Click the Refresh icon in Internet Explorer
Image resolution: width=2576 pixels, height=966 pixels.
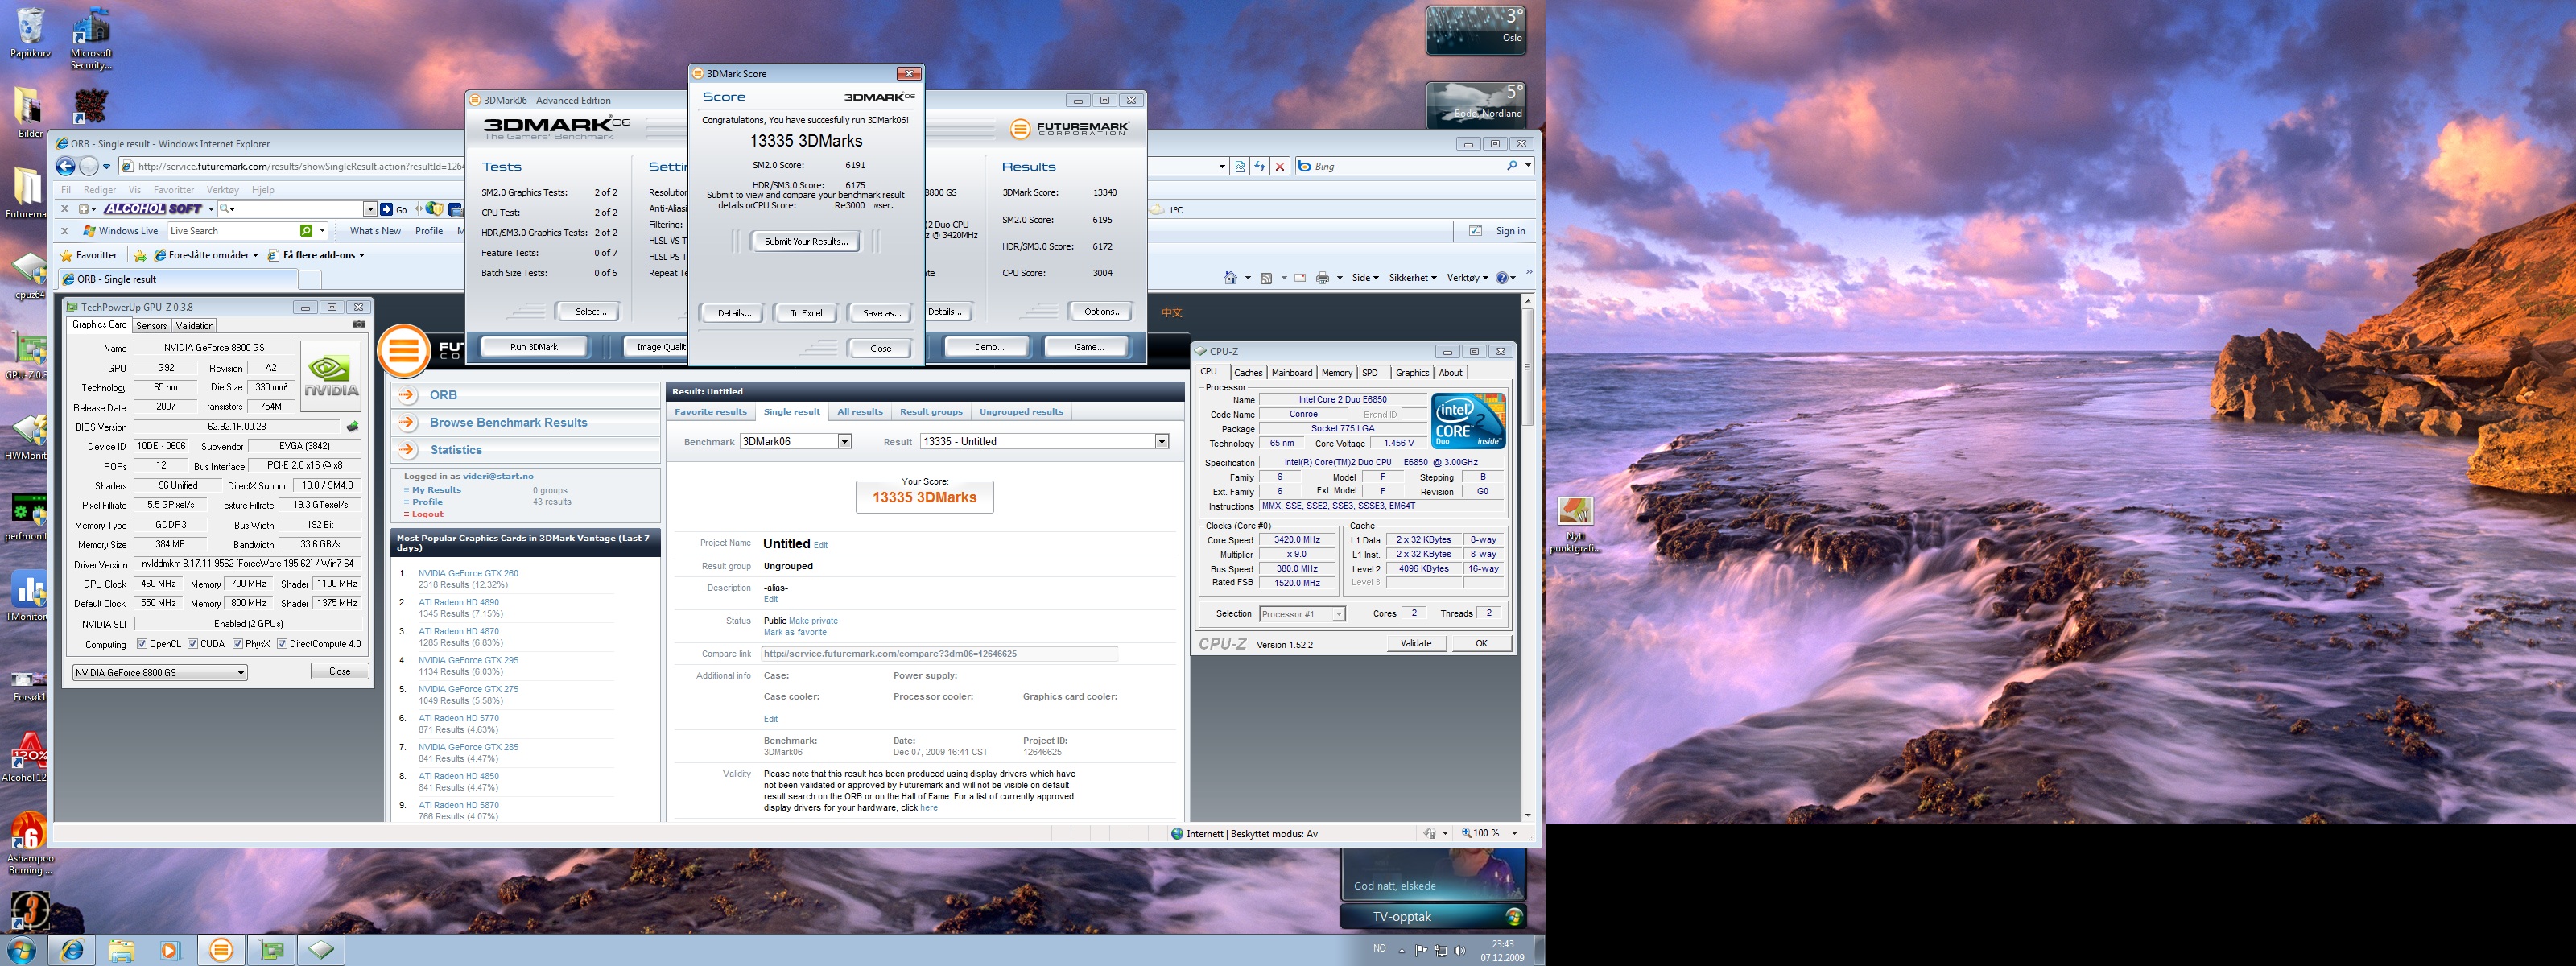pos(1260,167)
